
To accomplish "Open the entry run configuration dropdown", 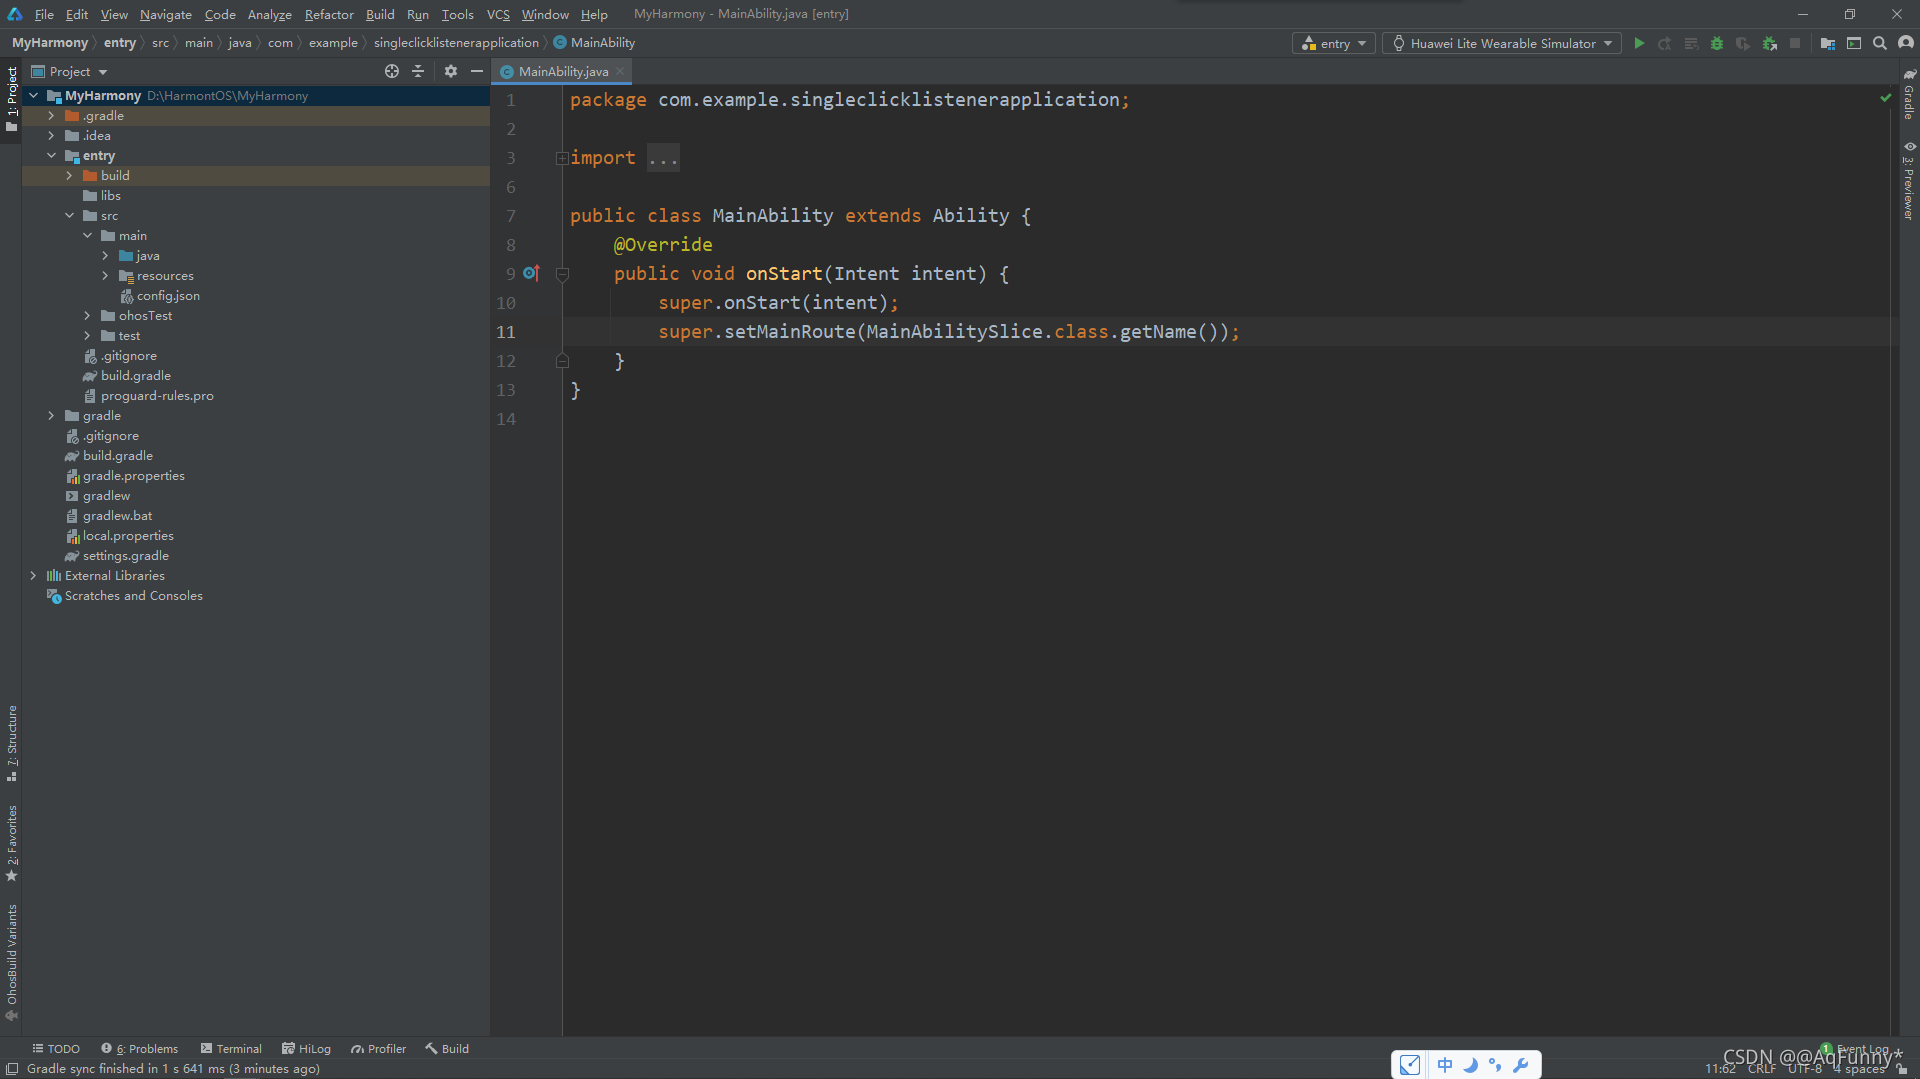I will pyautogui.click(x=1334, y=43).
